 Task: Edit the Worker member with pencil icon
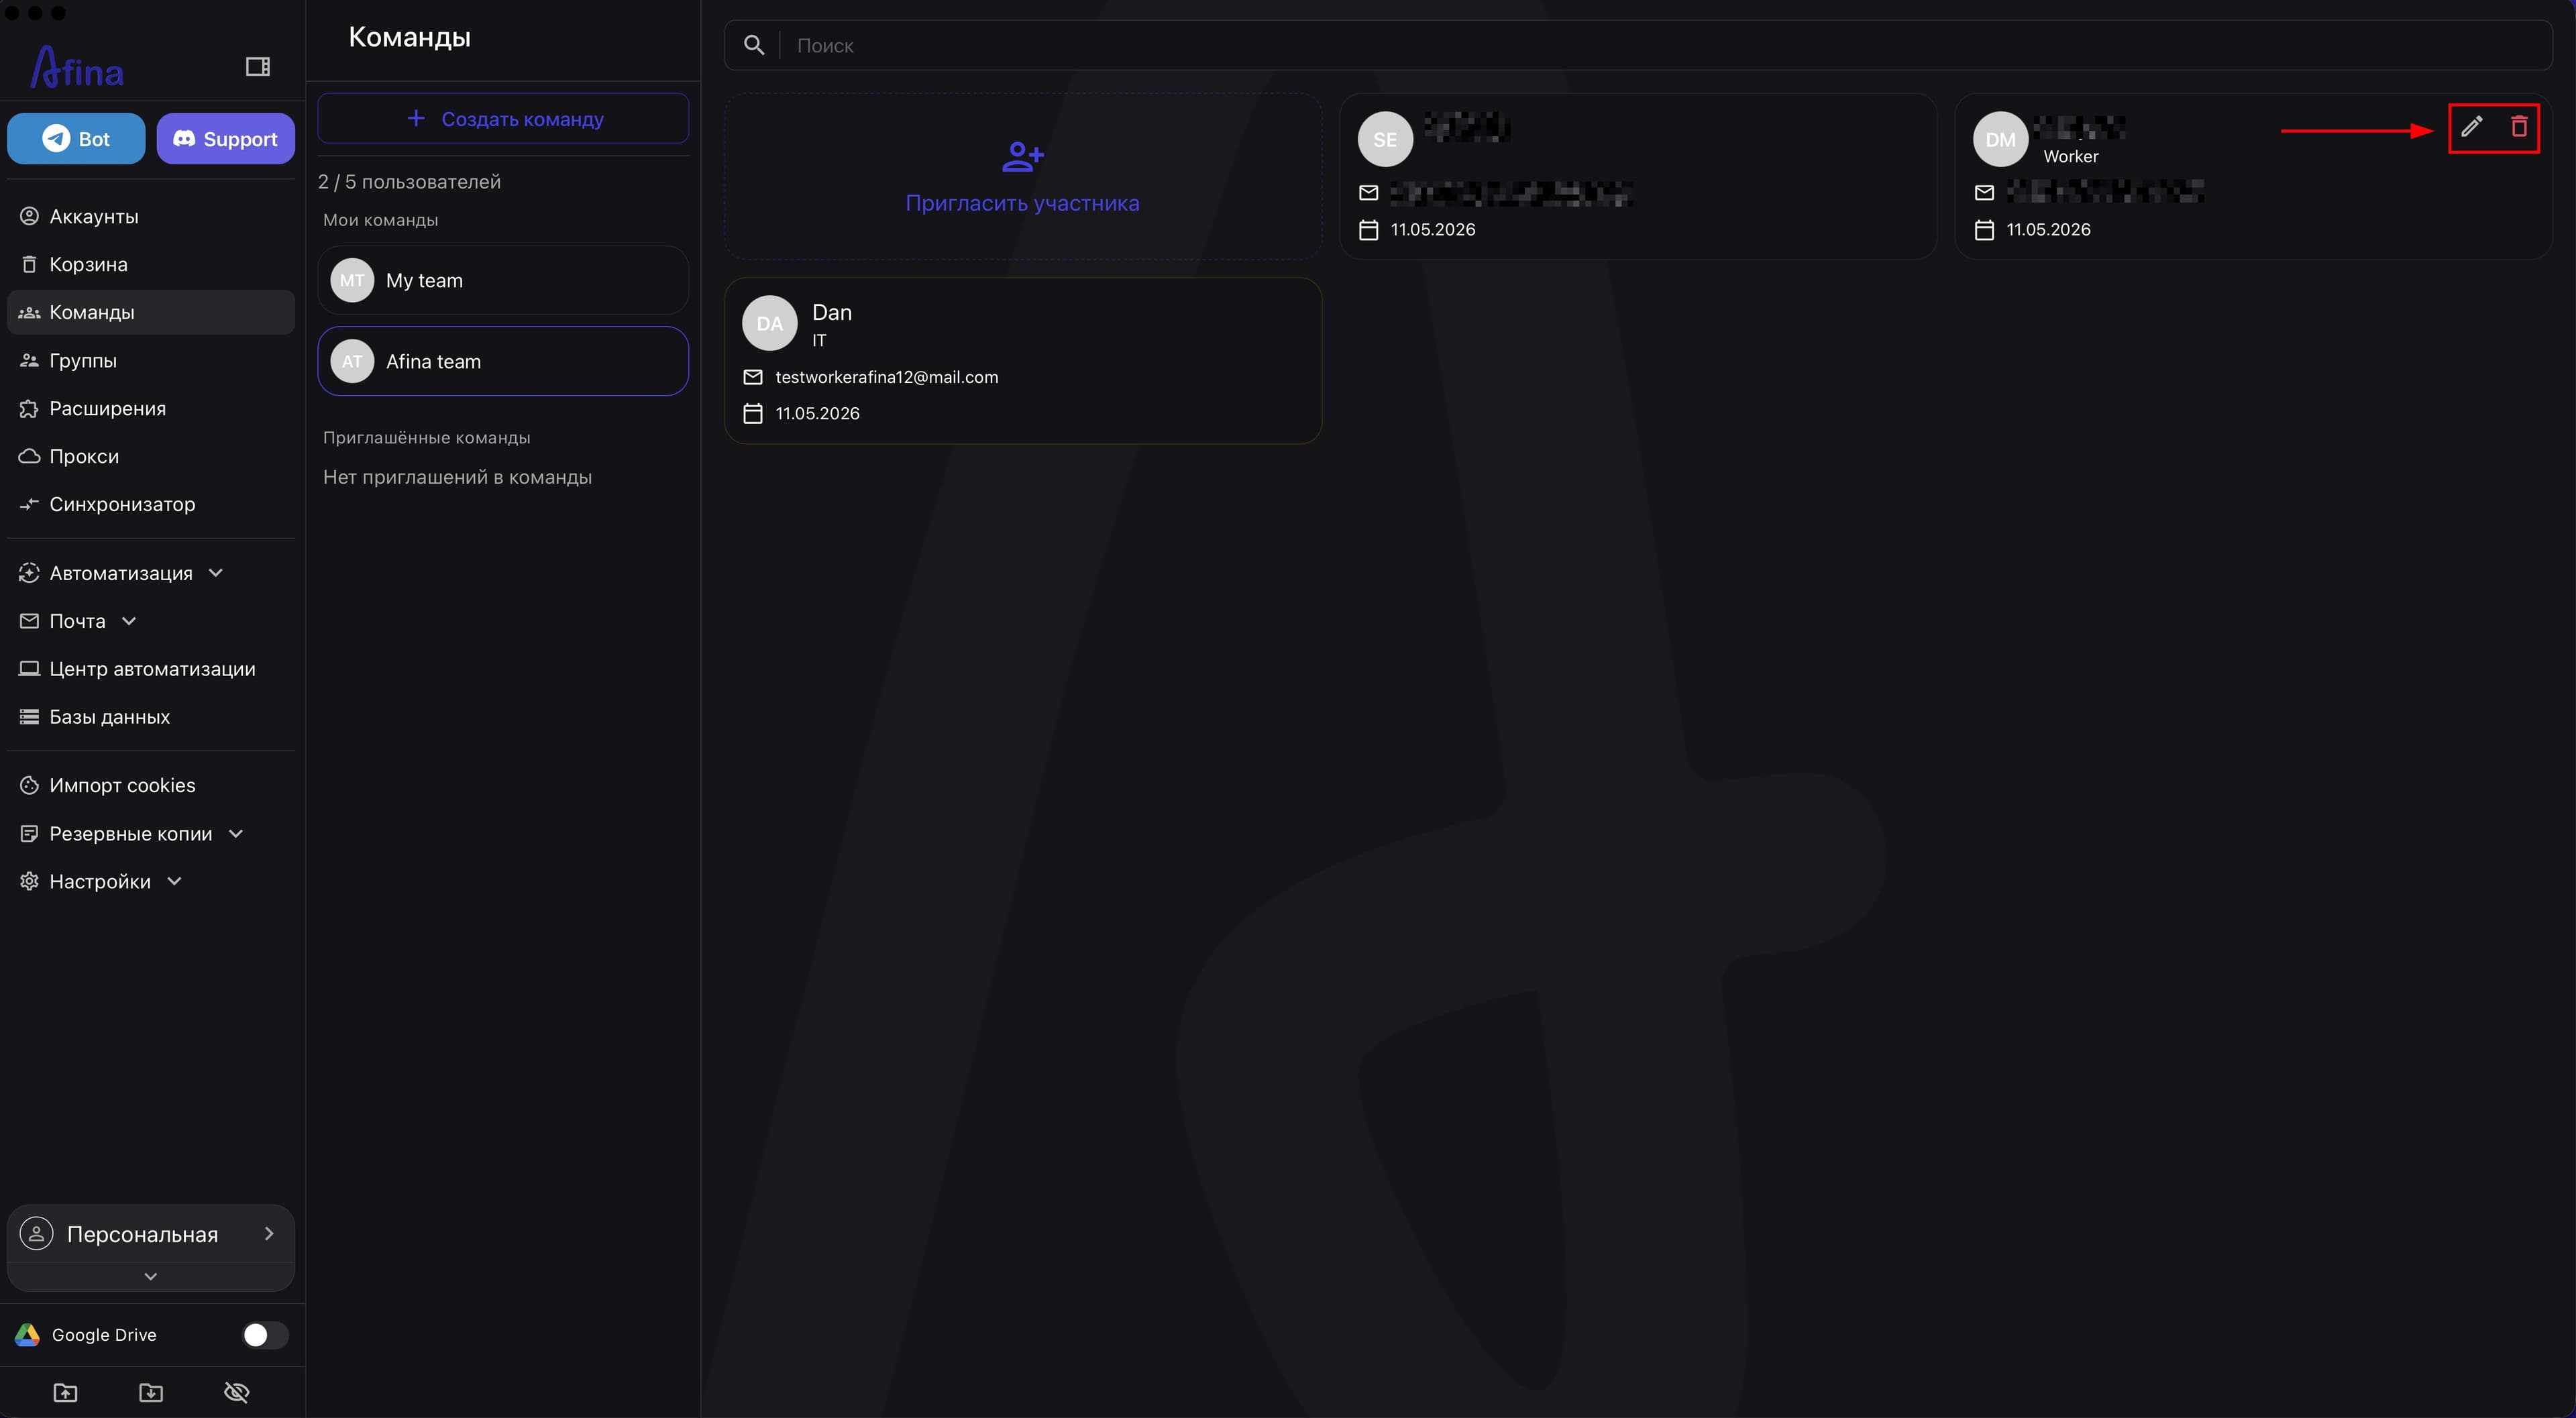pyautogui.click(x=2471, y=127)
